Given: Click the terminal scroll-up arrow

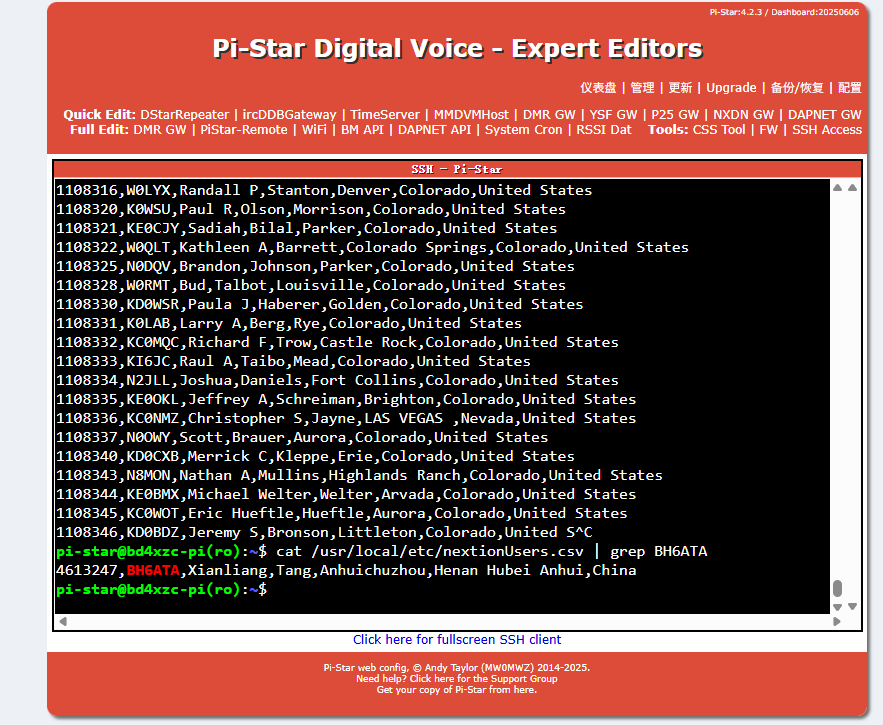Looking at the screenshot, I should (837, 188).
